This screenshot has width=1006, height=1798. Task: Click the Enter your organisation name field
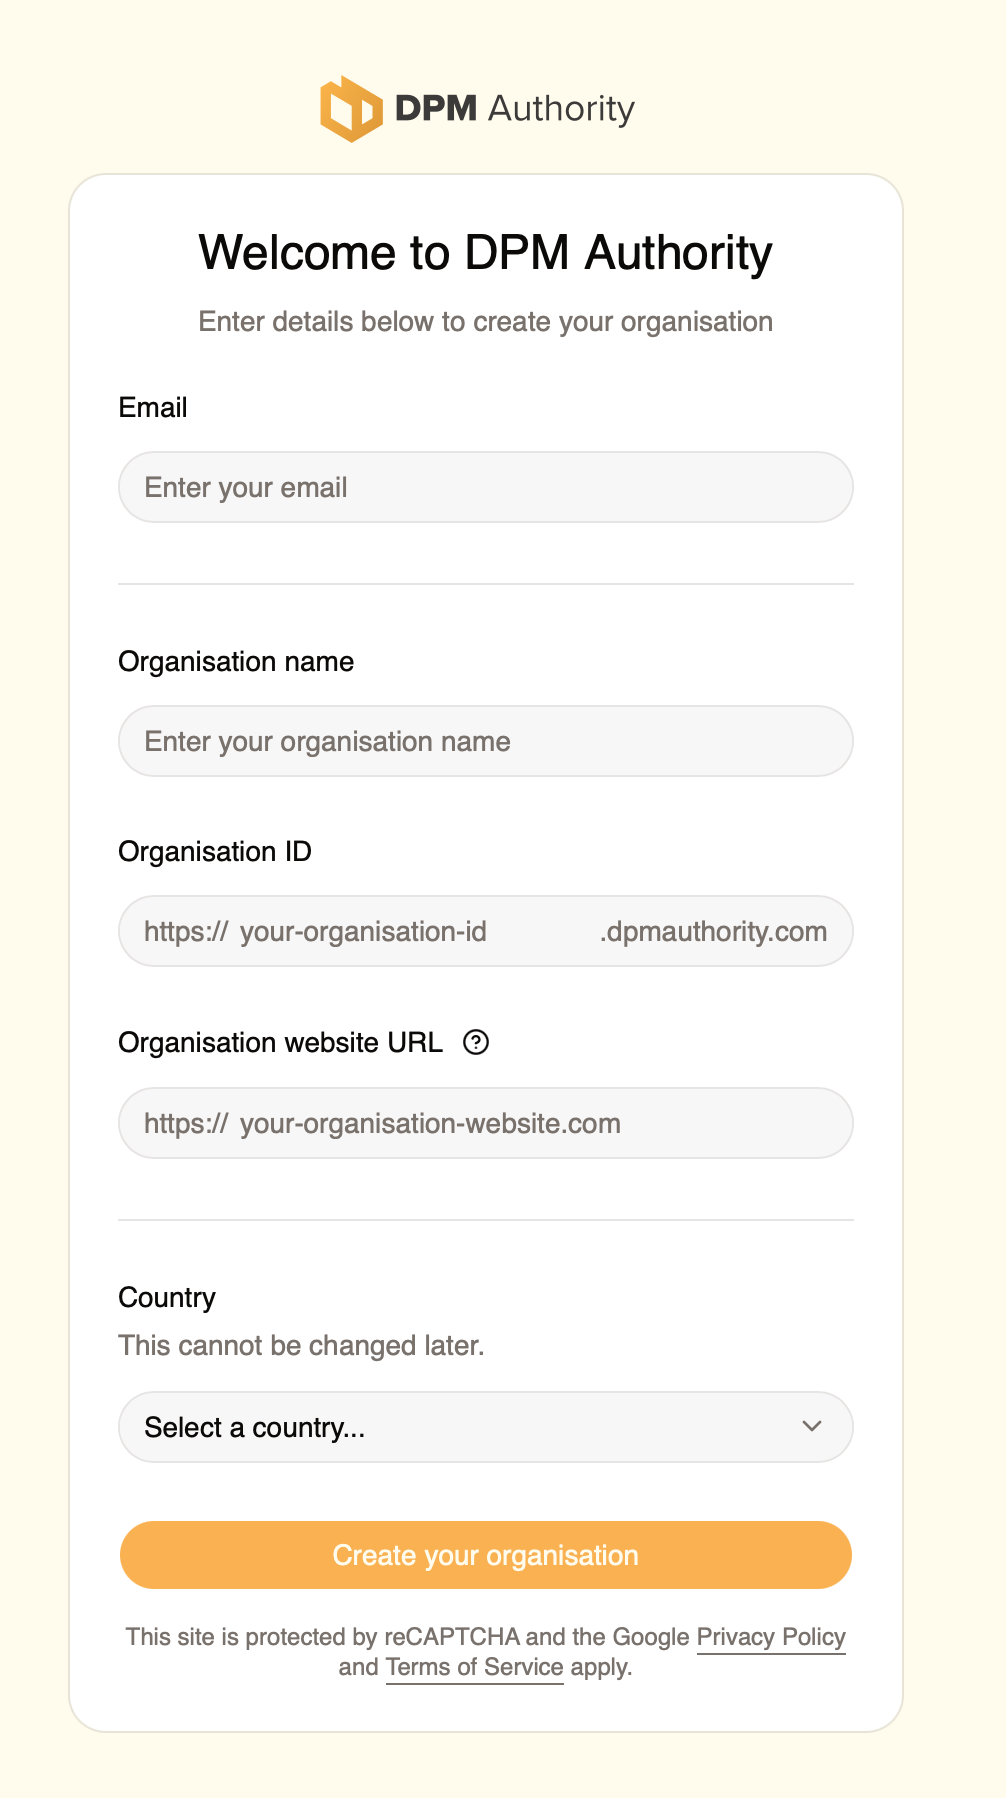click(x=485, y=741)
